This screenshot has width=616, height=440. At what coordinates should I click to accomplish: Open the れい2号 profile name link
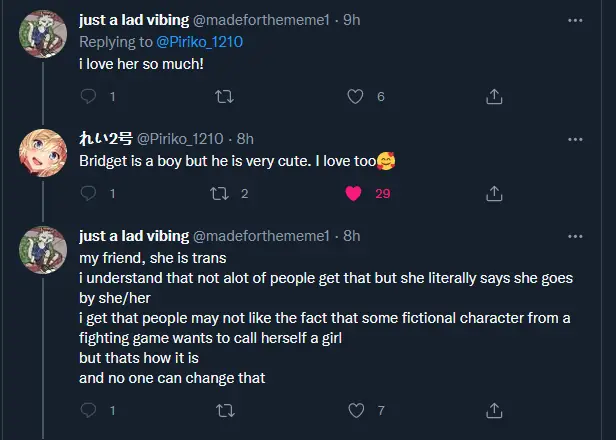105,138
